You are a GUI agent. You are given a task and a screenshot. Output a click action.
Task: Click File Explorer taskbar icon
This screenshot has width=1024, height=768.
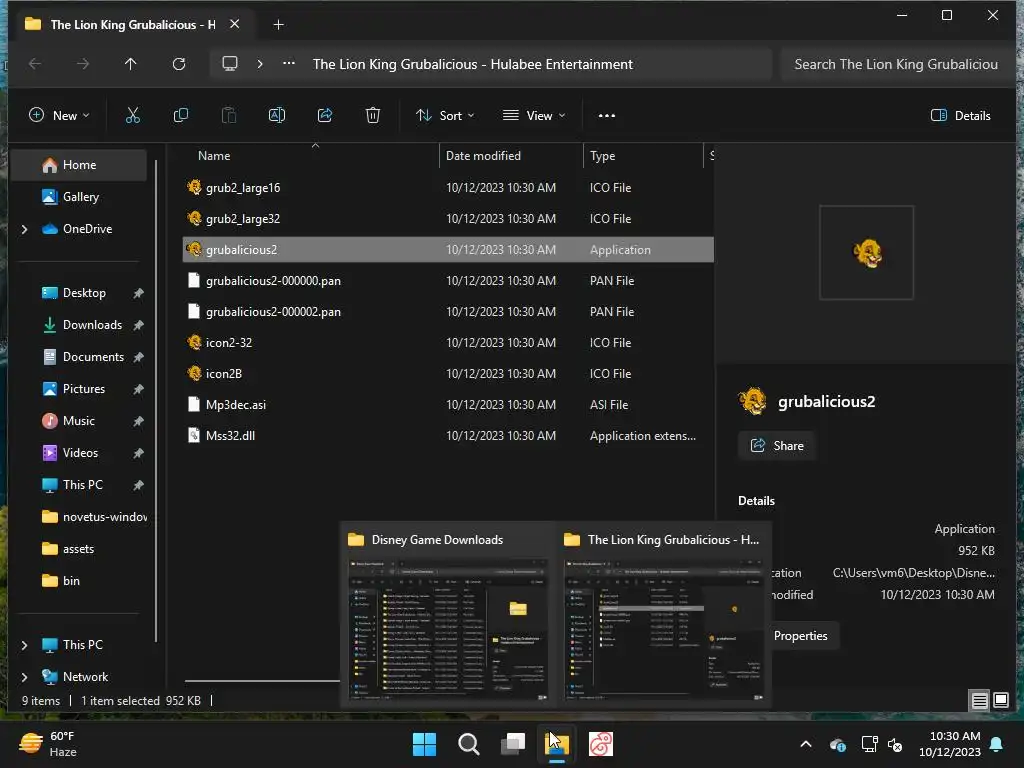click(x=556, y=744)
